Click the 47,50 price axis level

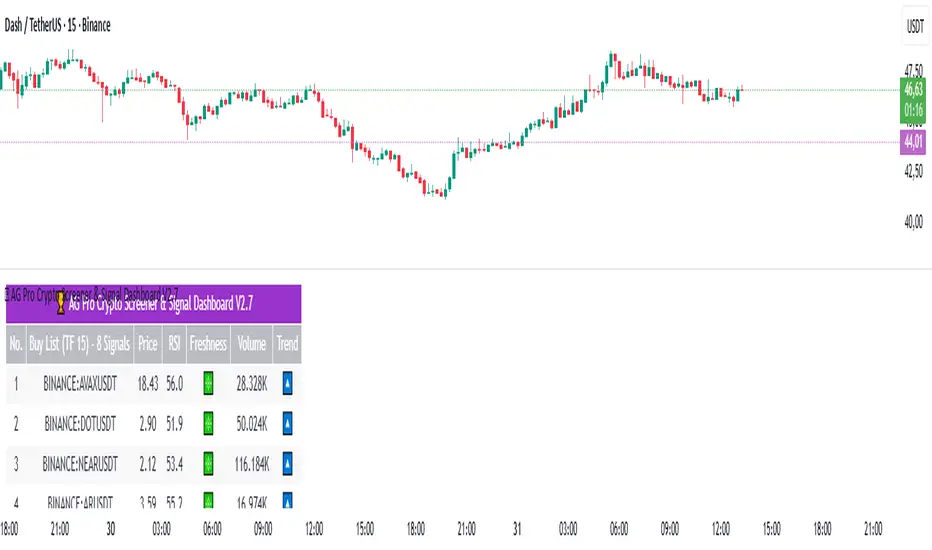(912, 71)
